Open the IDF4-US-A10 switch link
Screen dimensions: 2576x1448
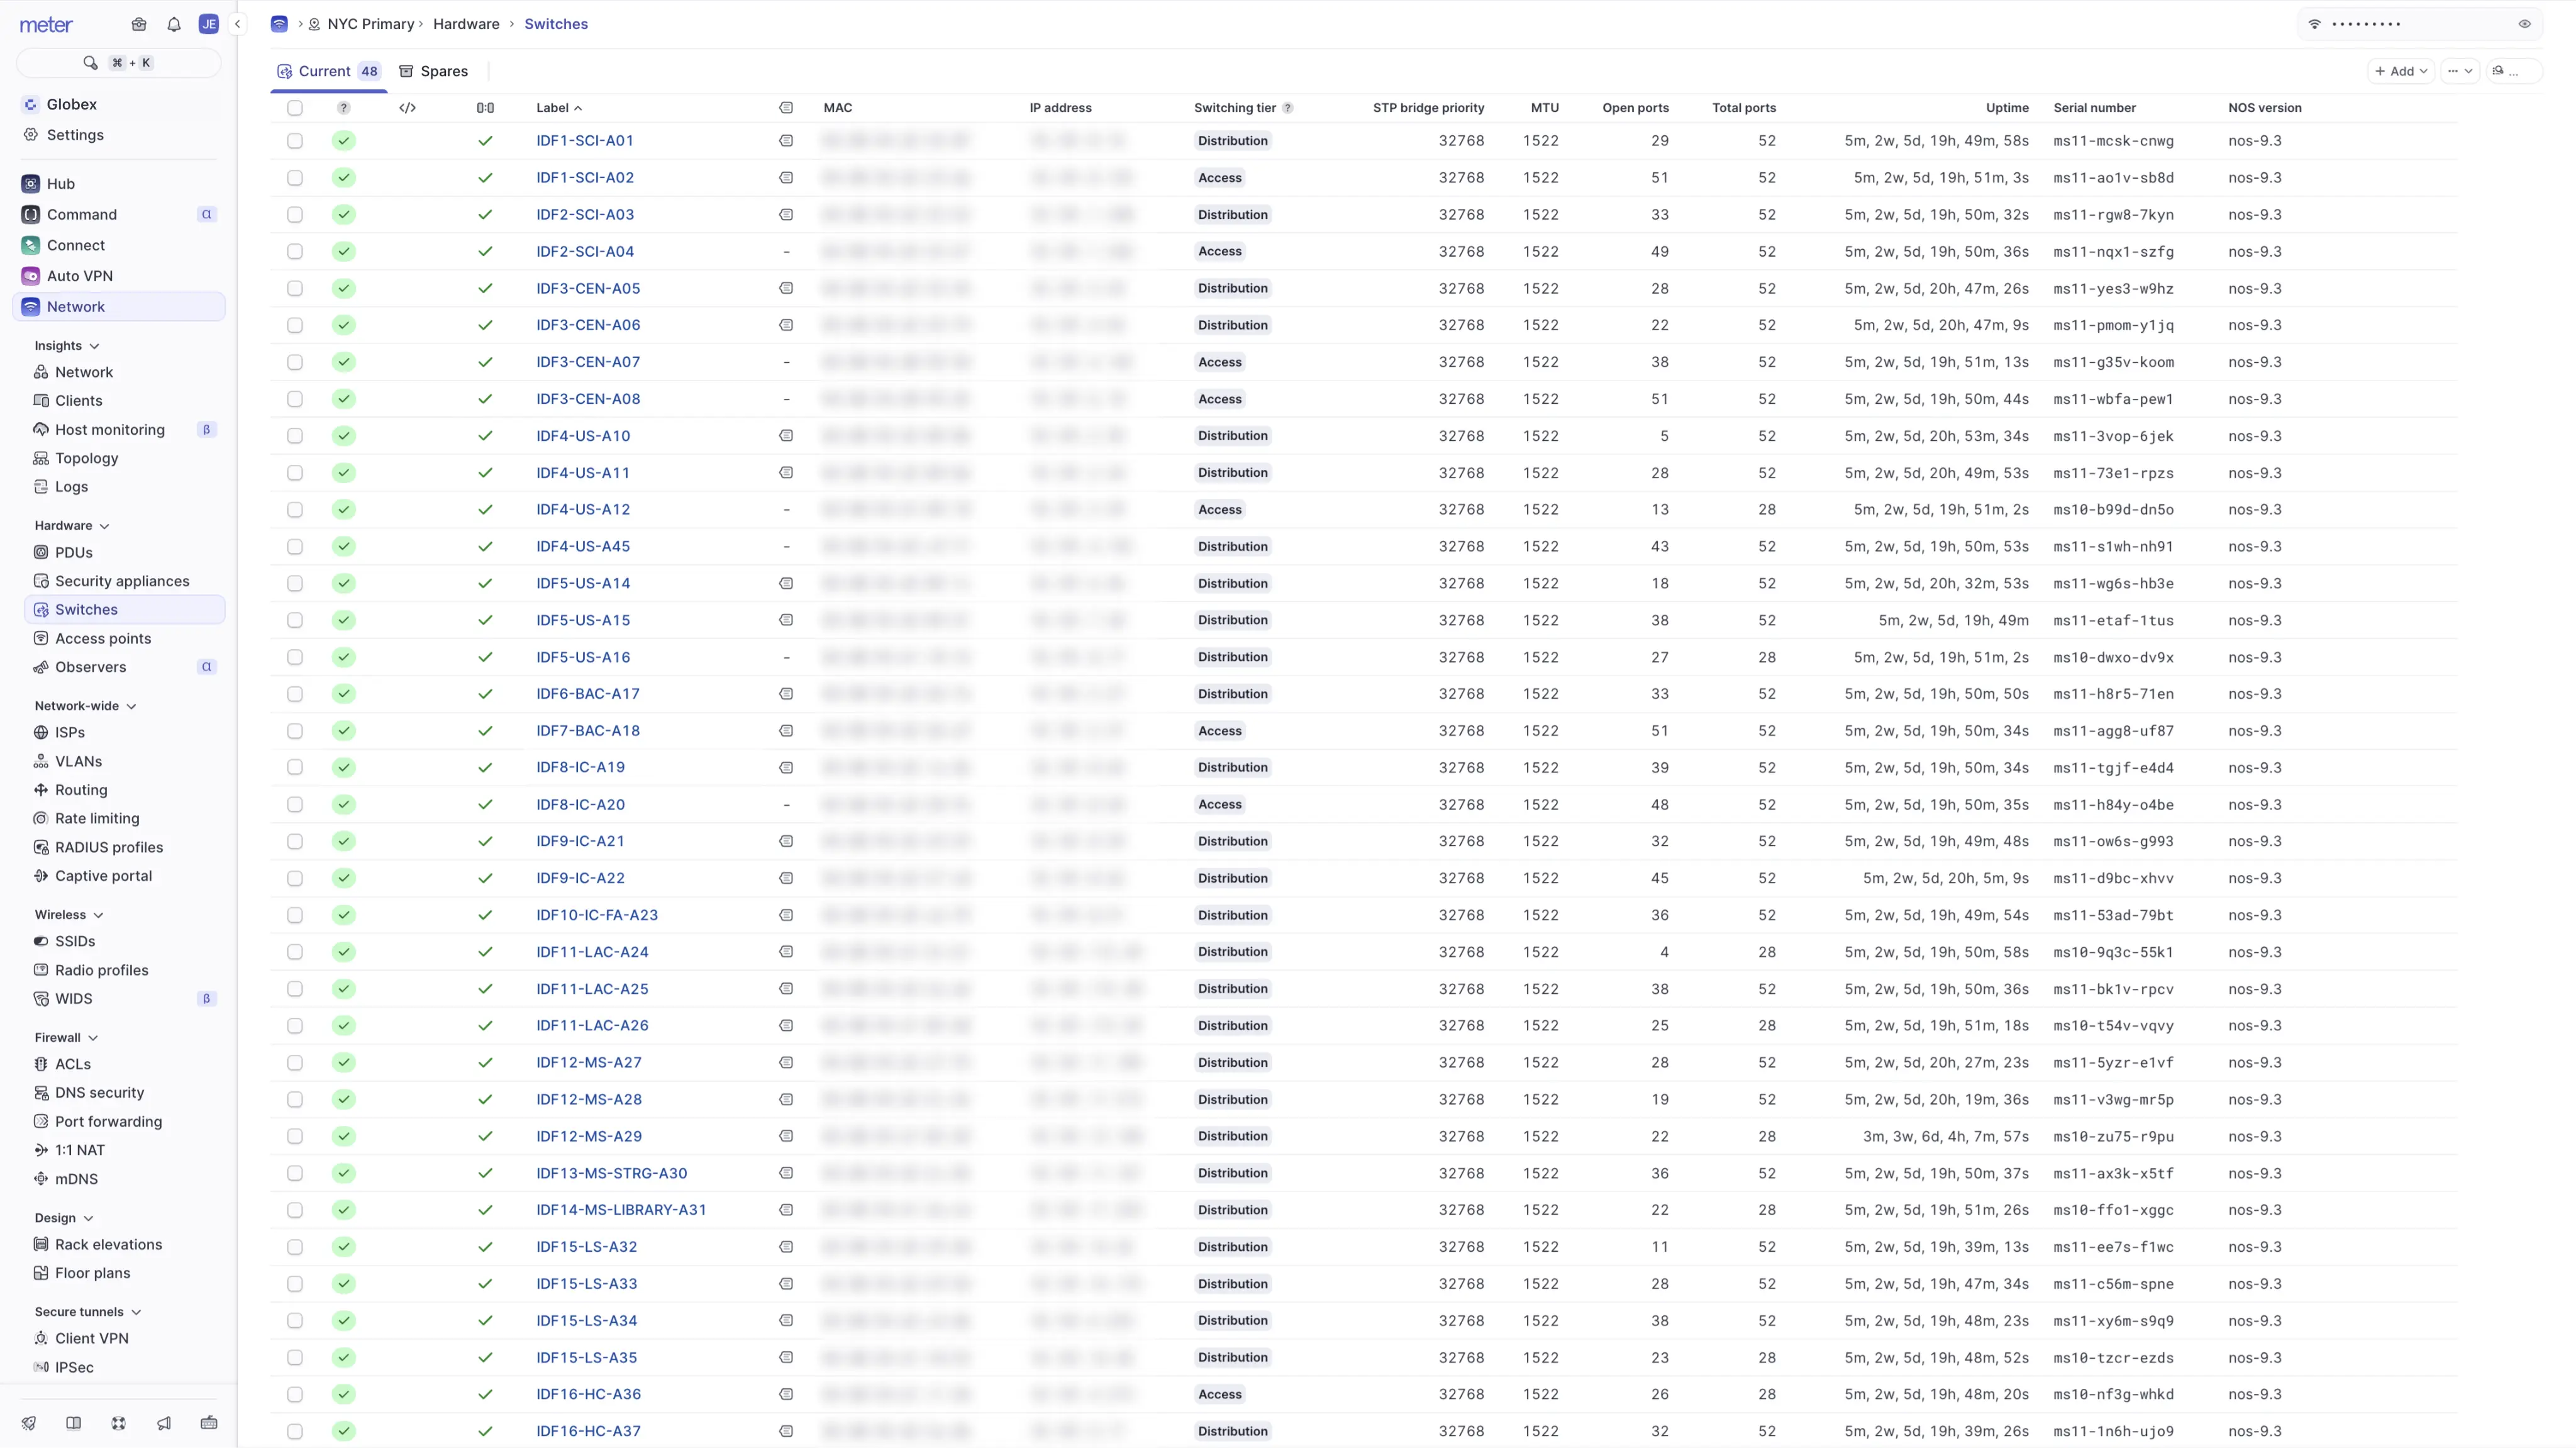click(583, 436)
